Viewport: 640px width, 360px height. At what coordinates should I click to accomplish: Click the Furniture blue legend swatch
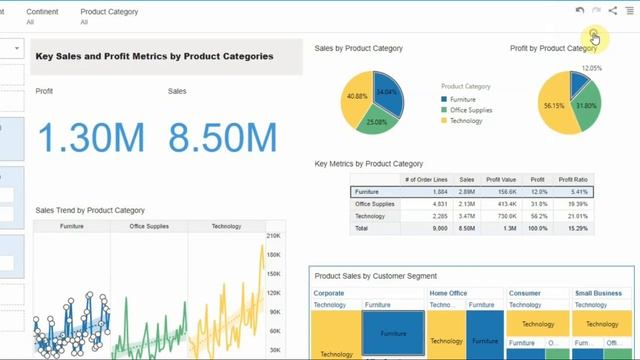click(444, 99)
